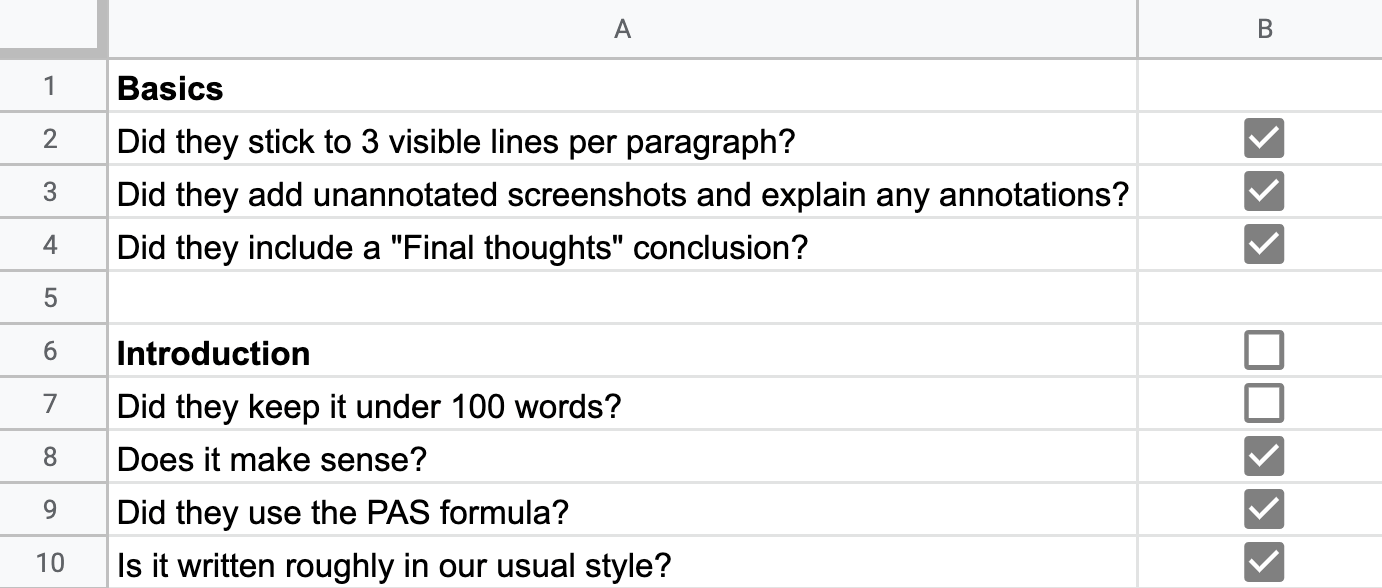
Task: Check the checkbox beside Introduction
Action: click(x=1263, y=351)
